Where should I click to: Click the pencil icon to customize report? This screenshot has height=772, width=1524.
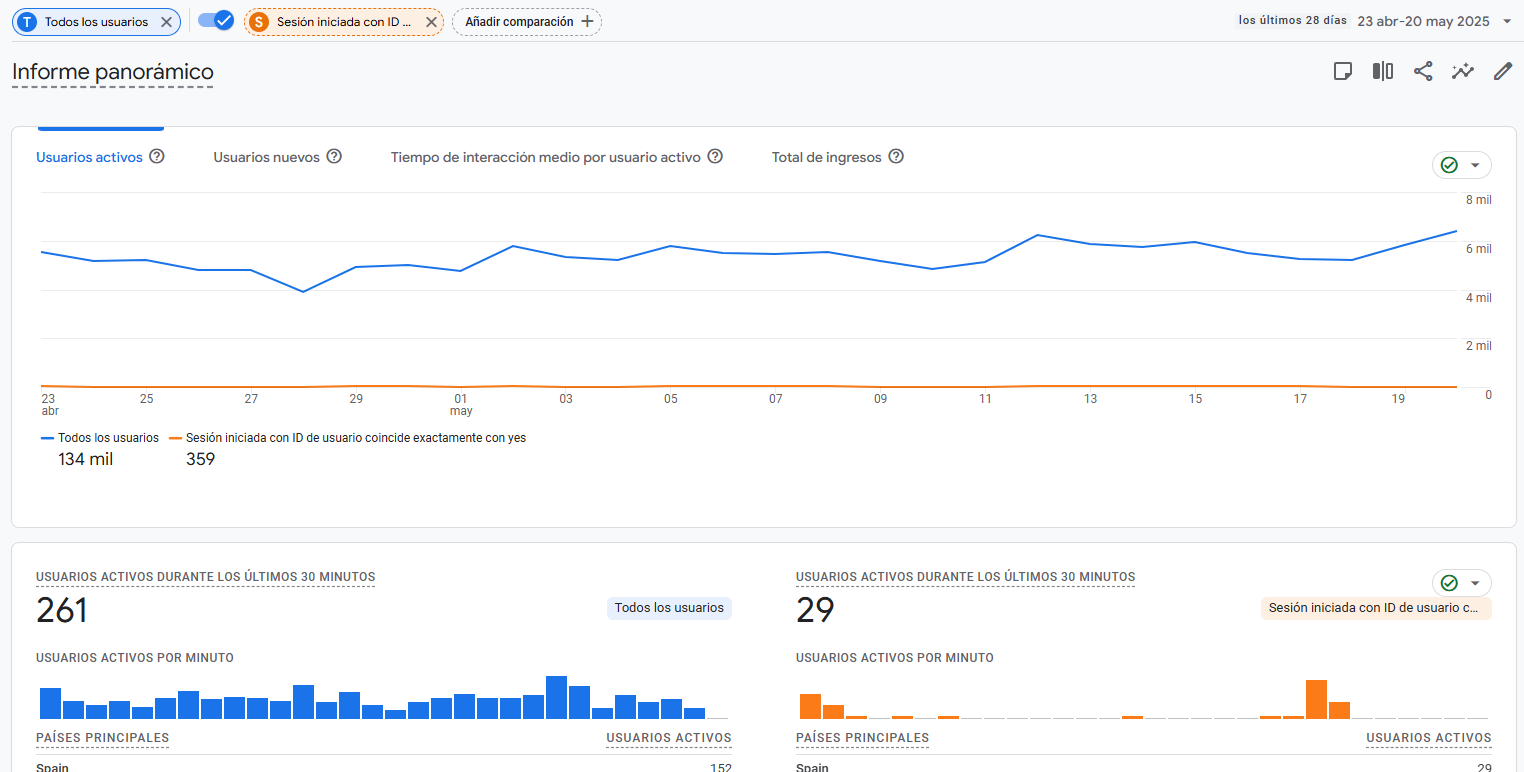(1502, 71)
